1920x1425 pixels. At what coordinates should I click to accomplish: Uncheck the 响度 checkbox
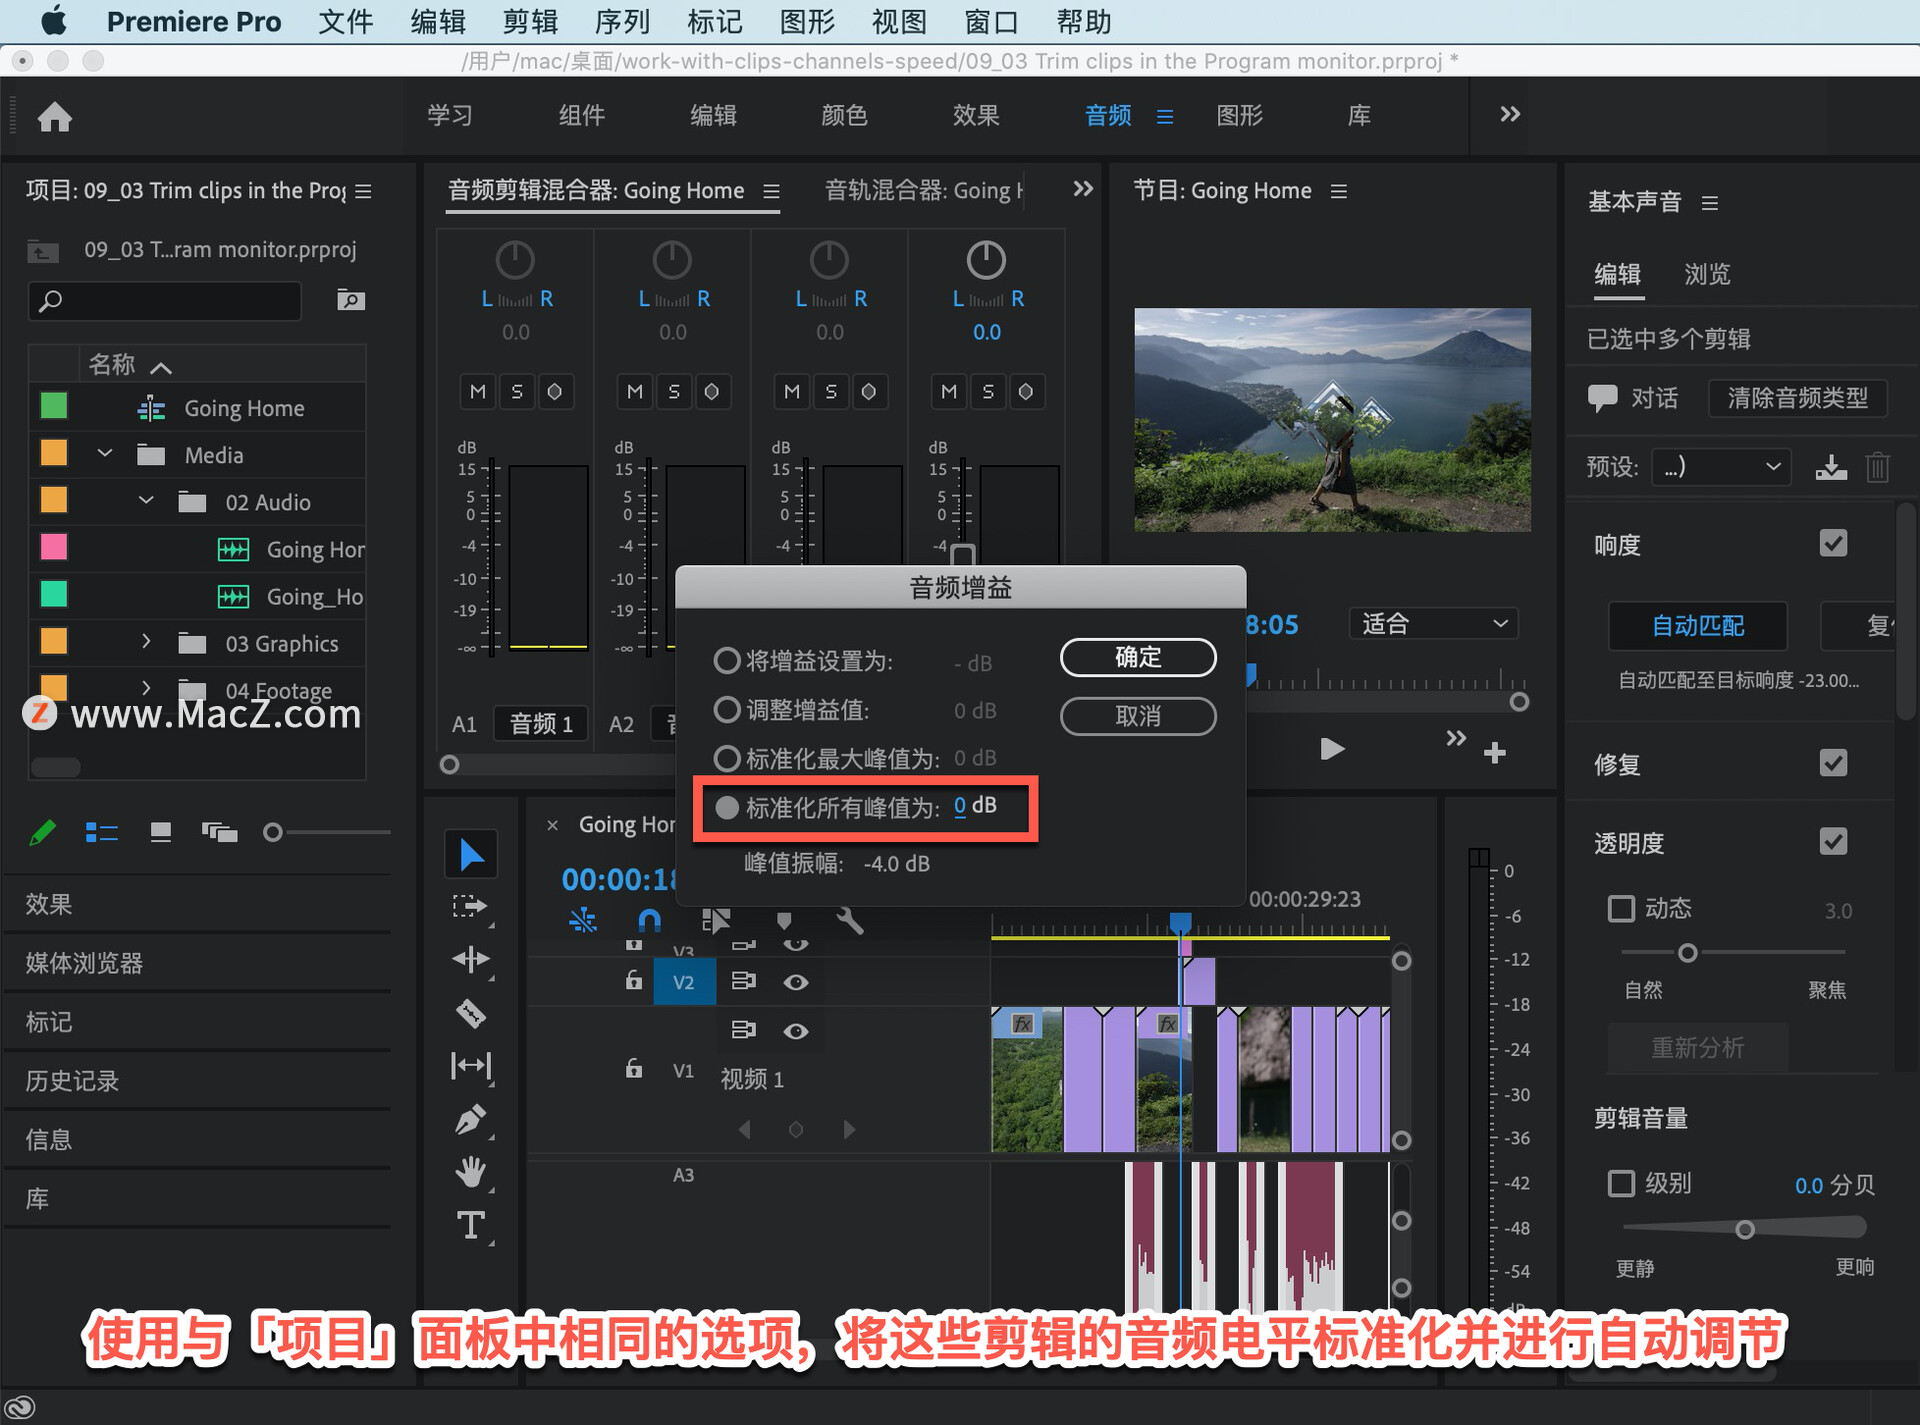1832,544
